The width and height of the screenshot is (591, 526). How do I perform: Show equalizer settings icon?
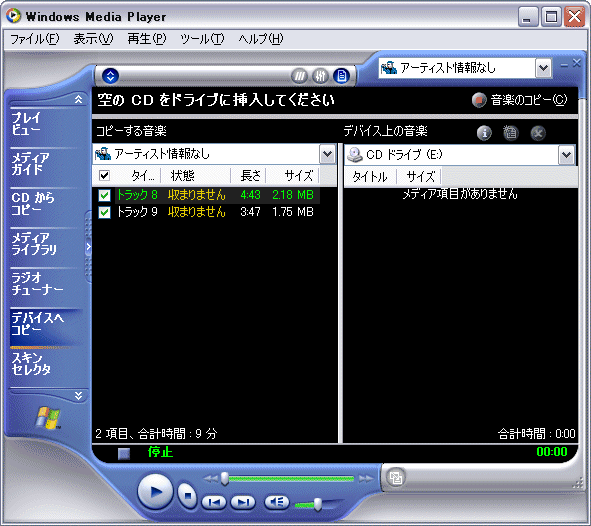321,76
